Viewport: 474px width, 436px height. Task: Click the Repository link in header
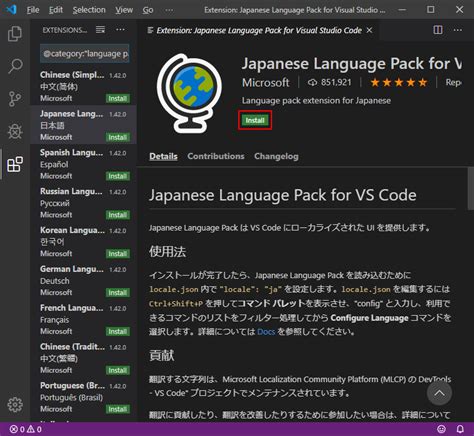pyautogui.click(x=453, y=82)
